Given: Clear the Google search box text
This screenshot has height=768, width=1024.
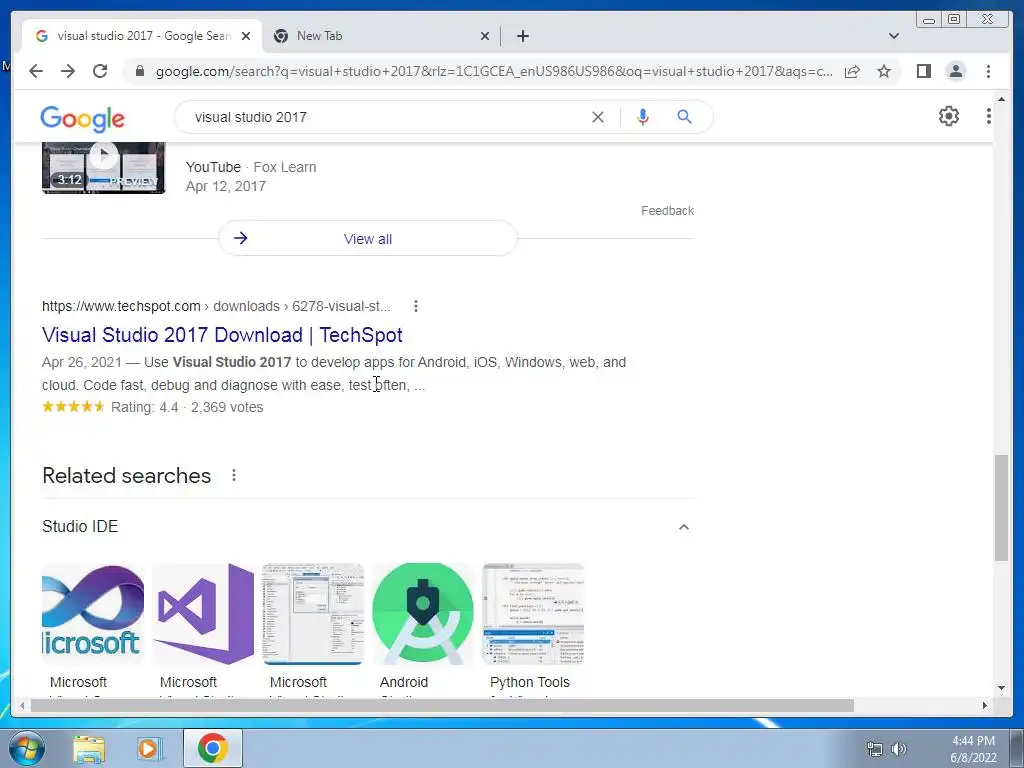Looking at the screenshot, I should pyautogui.click(x=598, y=117).
